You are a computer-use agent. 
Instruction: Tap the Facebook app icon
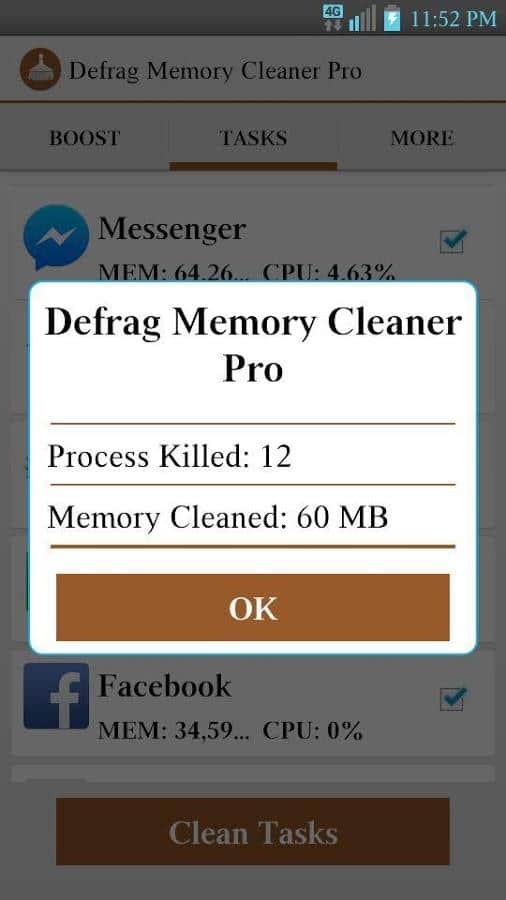pos(56,696)
